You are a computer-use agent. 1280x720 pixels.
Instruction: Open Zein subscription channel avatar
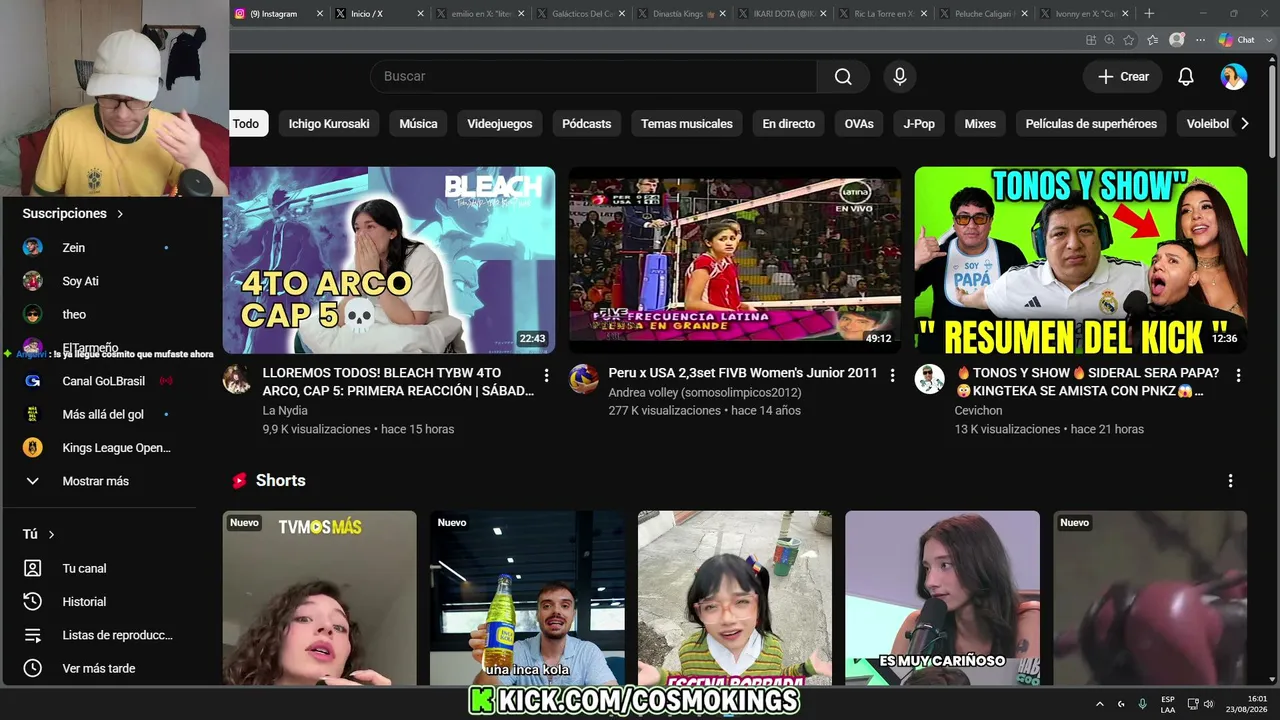tap(33, 247)
